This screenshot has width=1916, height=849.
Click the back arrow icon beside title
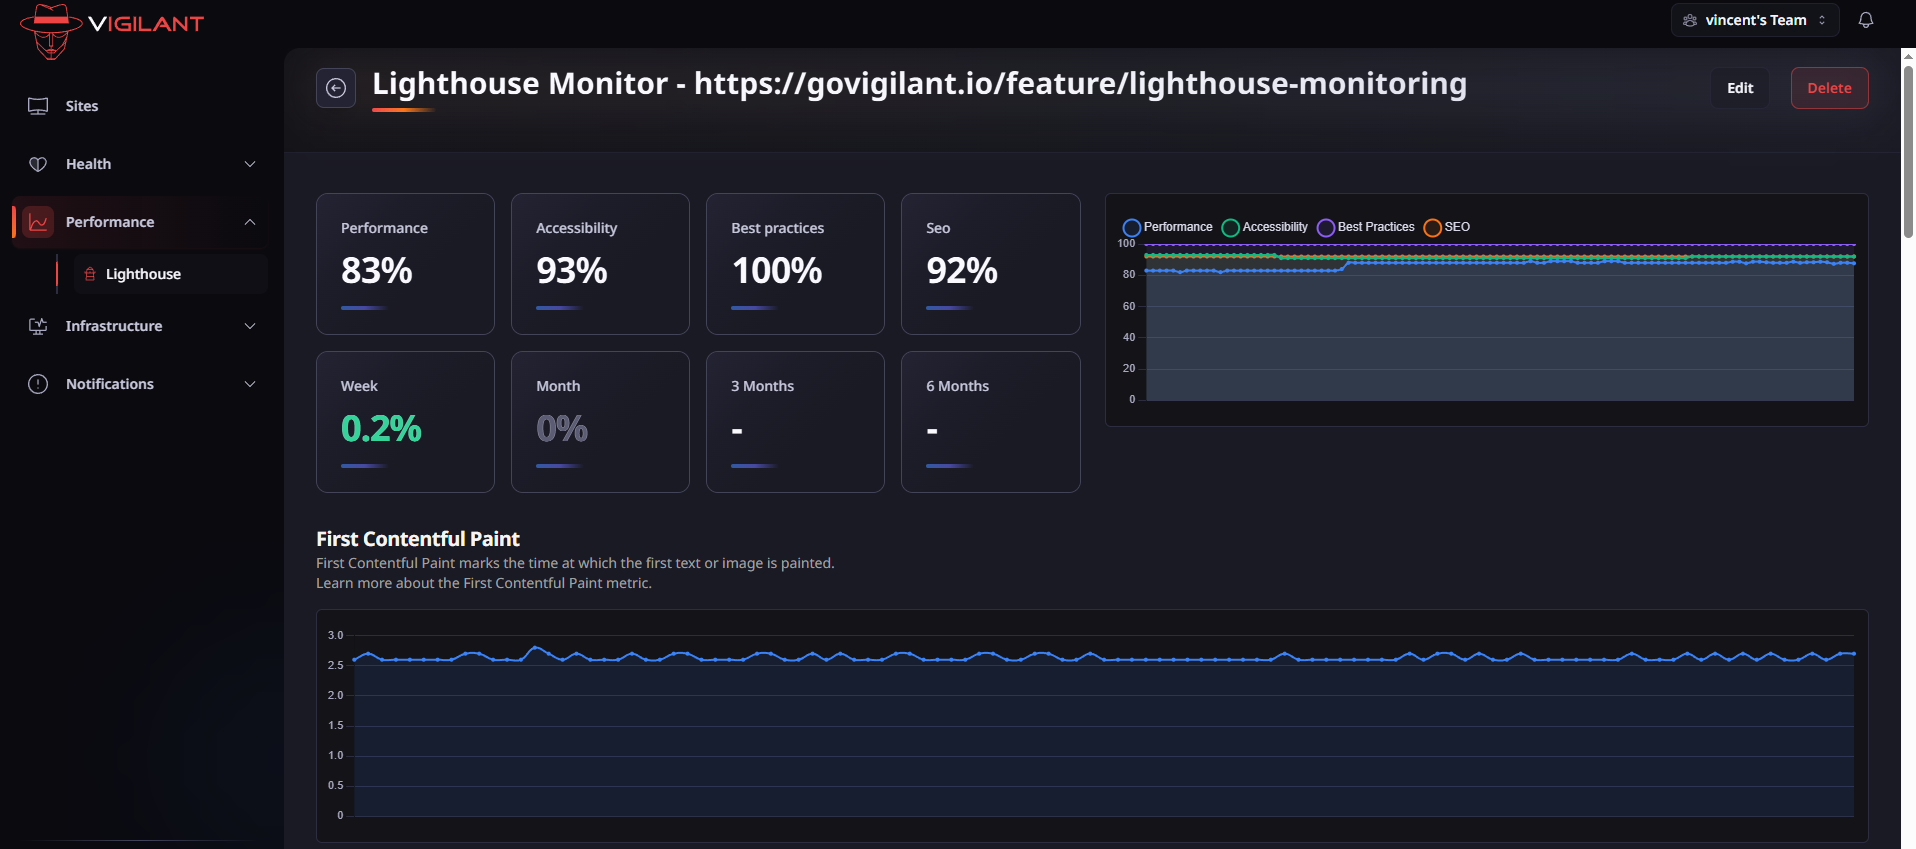coord(336,88)
